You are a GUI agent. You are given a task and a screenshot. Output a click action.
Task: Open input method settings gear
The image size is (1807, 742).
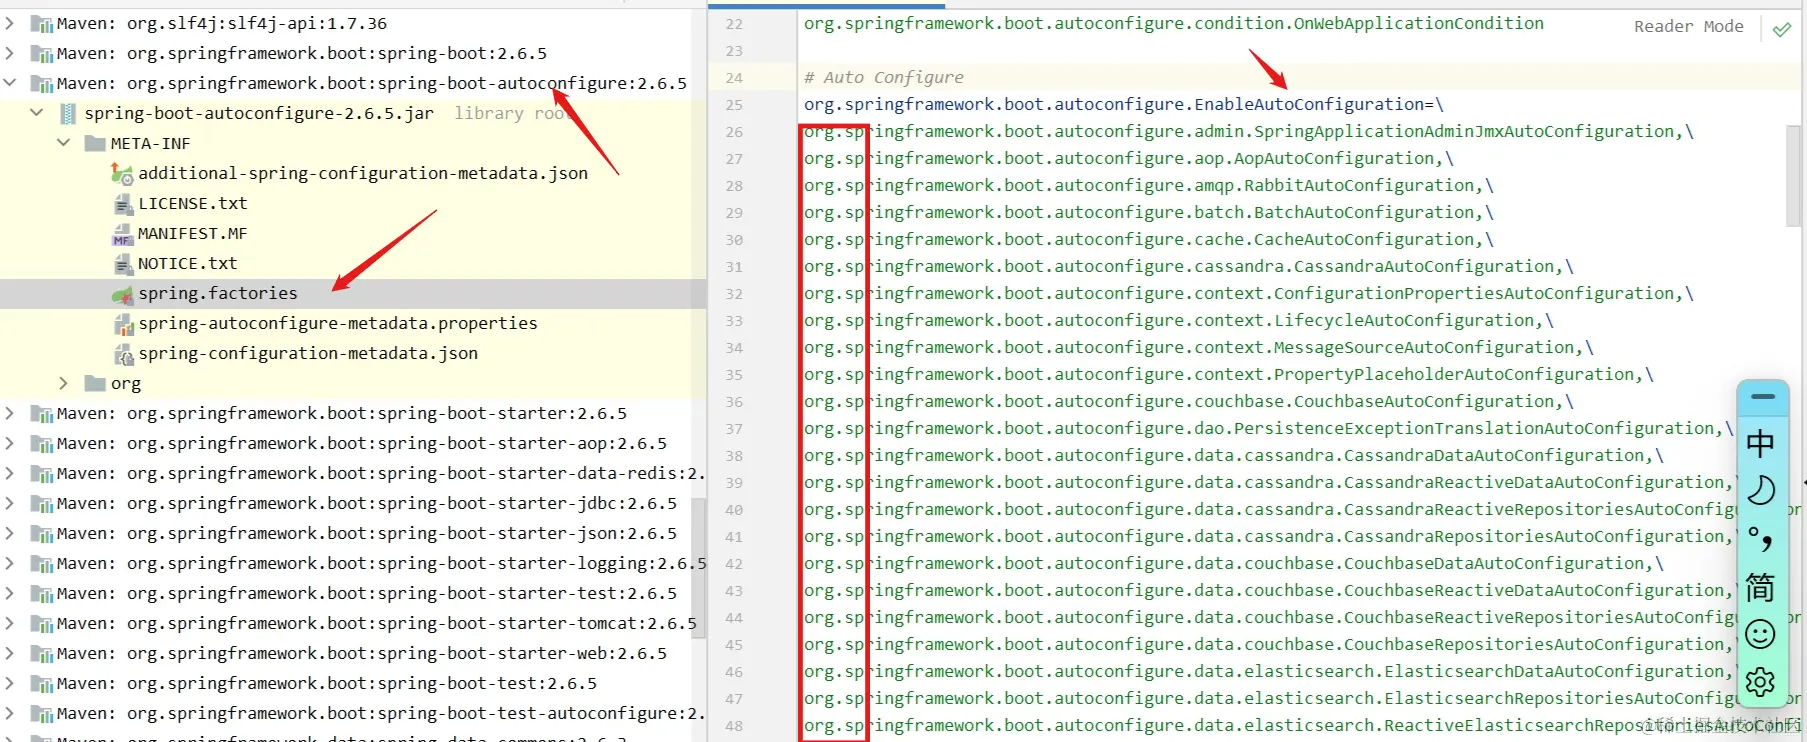click(1760, 682)
